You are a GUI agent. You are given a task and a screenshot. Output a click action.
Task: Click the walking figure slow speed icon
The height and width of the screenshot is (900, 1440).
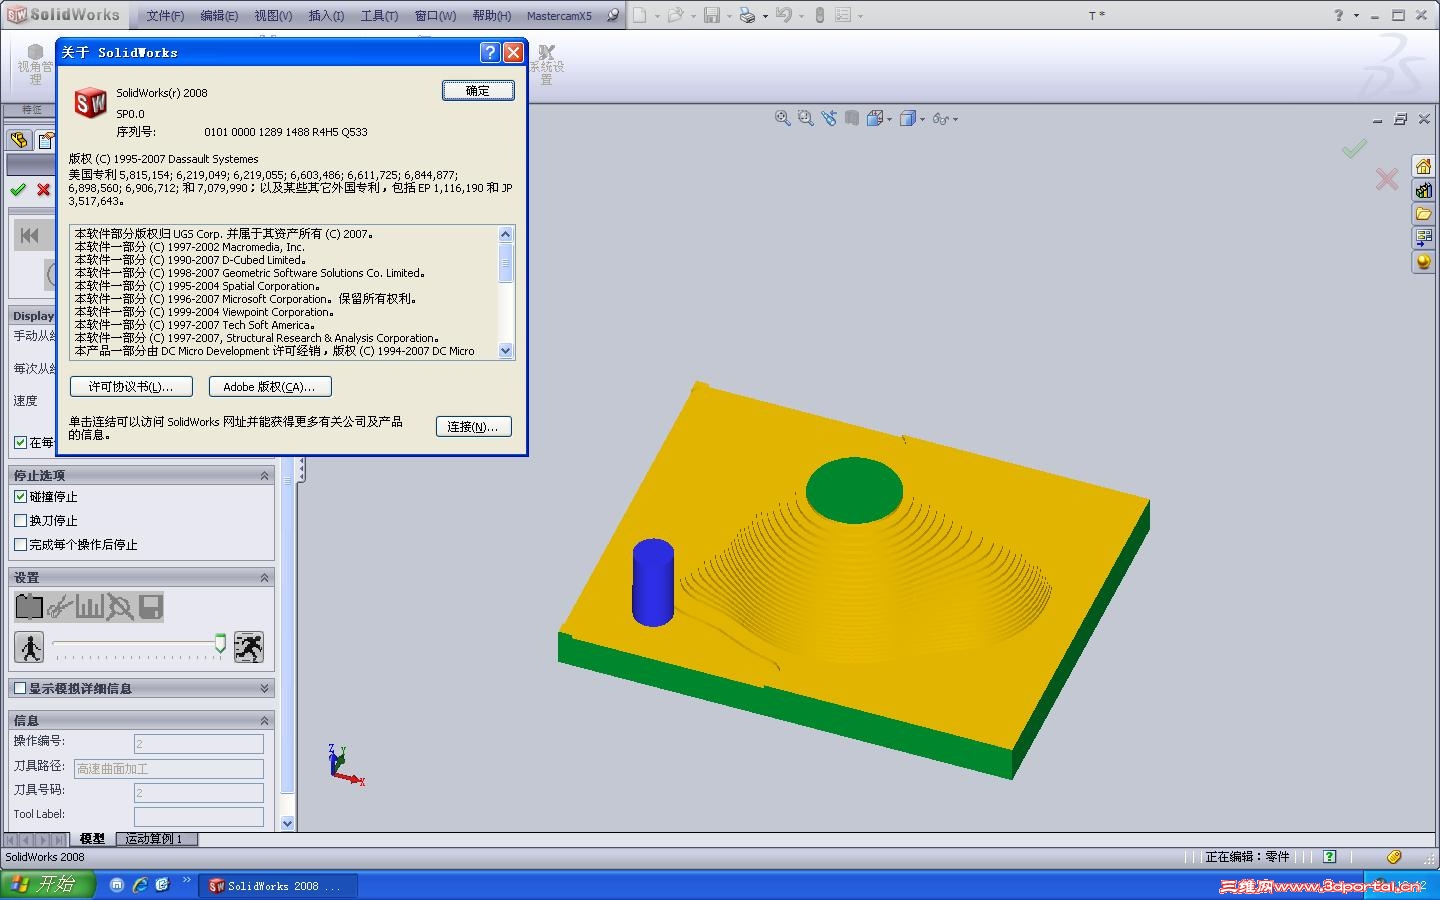pyautogui.click(x=29, y=648)
